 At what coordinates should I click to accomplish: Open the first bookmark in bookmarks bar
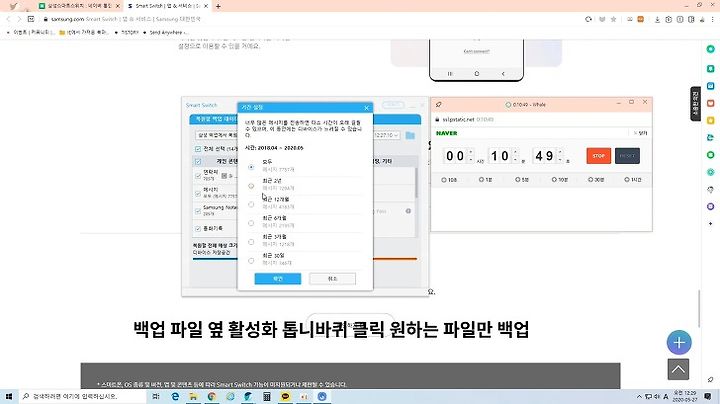coord(31,33)
